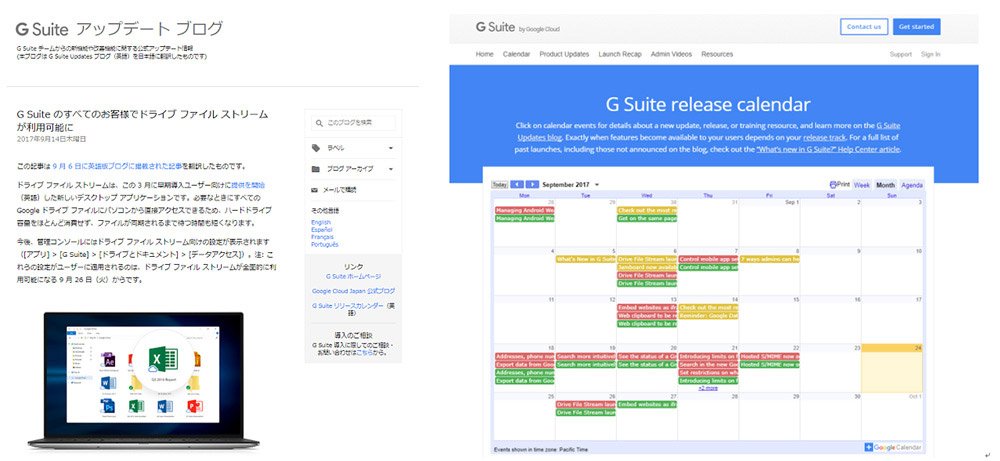
Task: Click the Oct 1 date label
Action: [915, 397]
